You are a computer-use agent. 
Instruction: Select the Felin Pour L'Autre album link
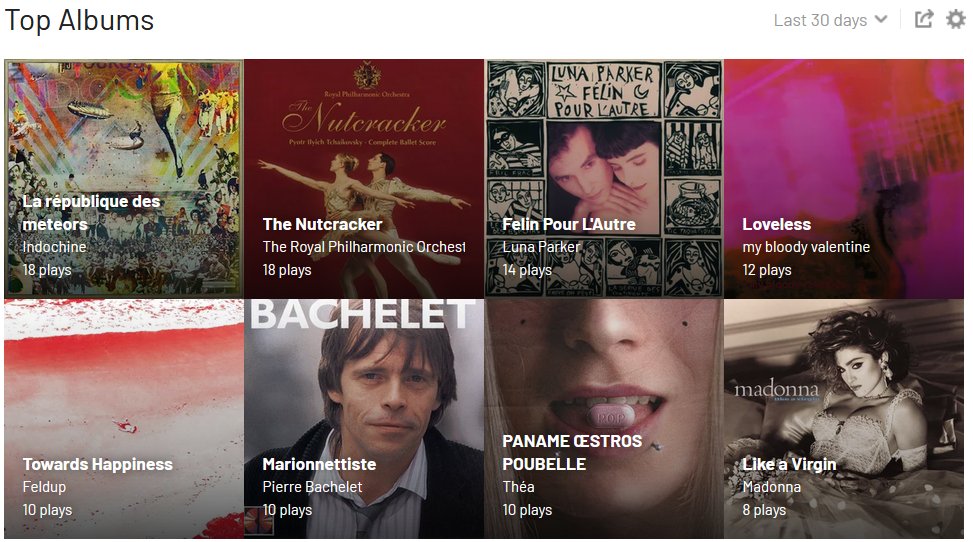[x=568, y=224]
